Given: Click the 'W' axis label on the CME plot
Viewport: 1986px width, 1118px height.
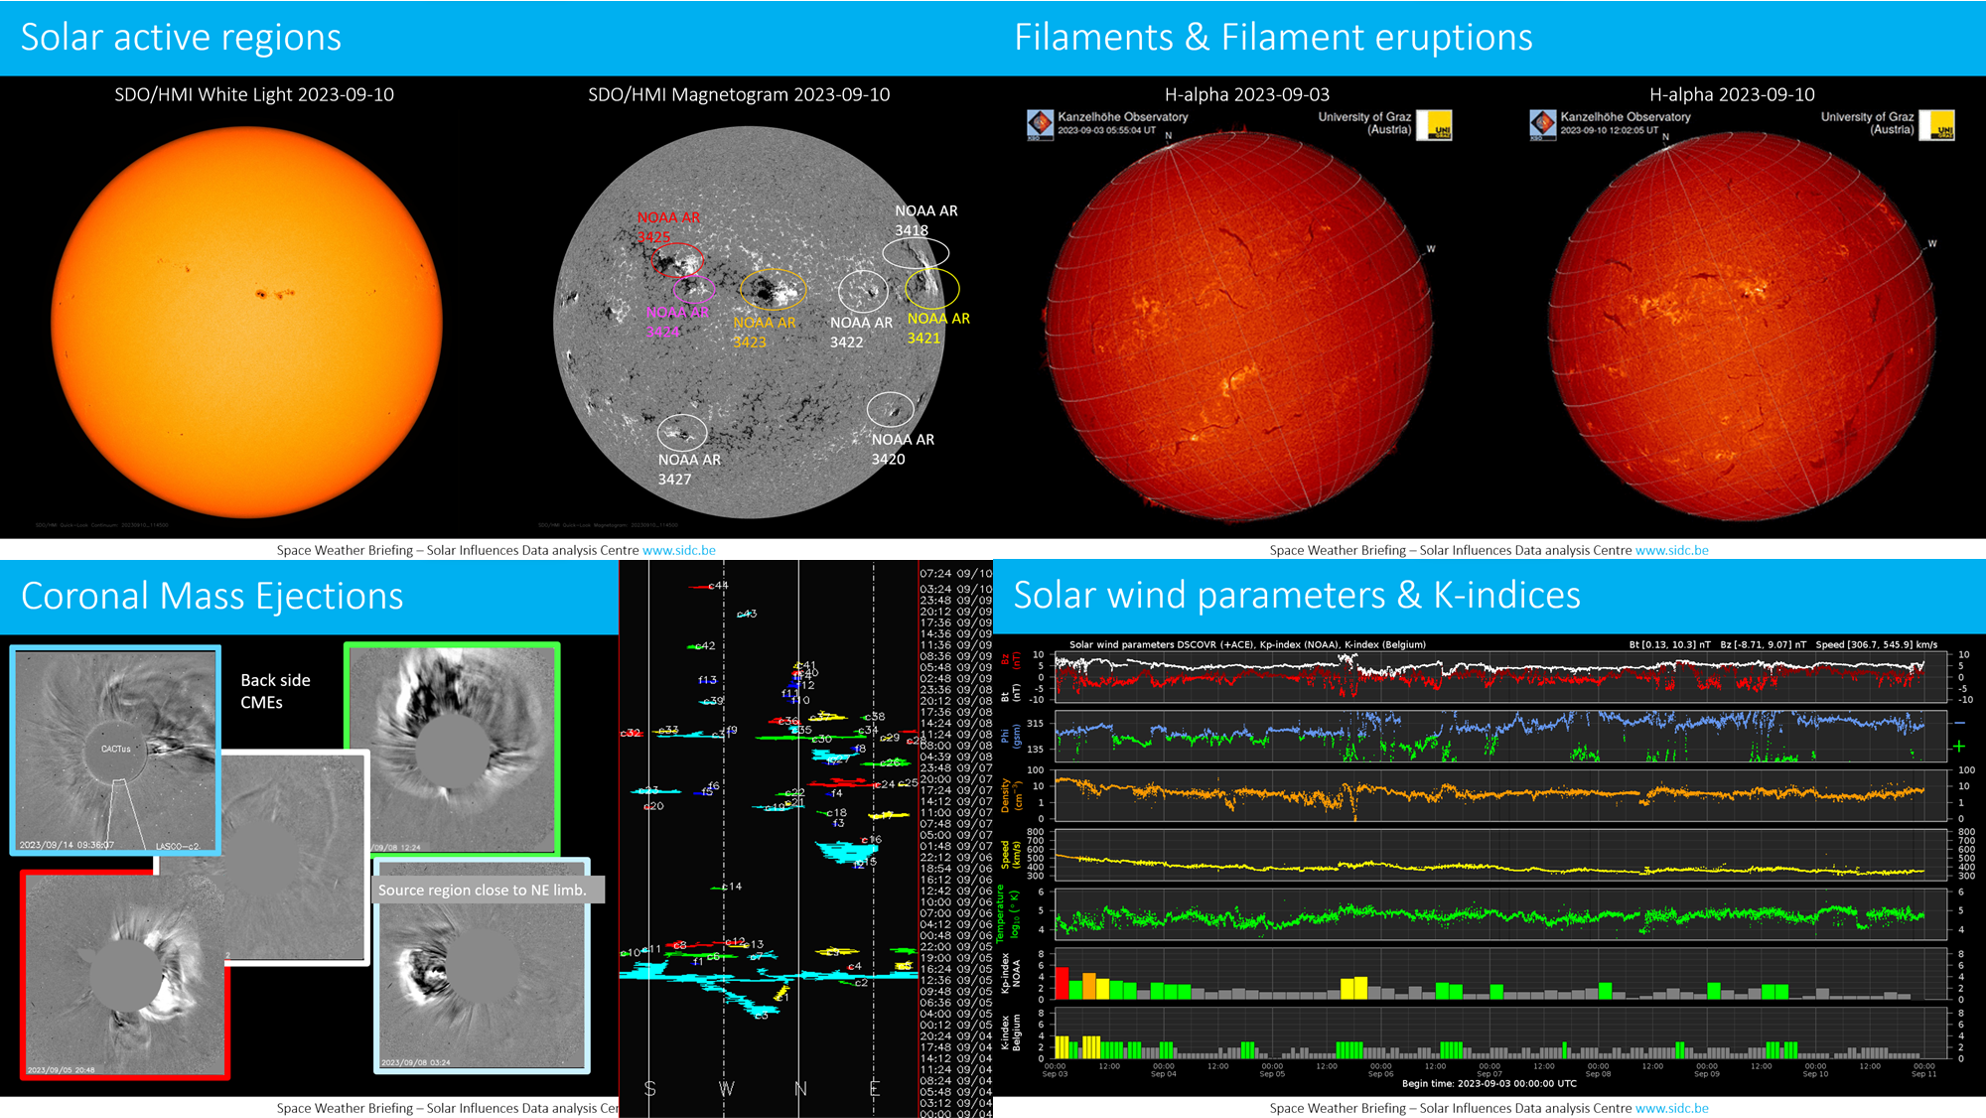Looking at the screenshot, I should click(726, 1089).
